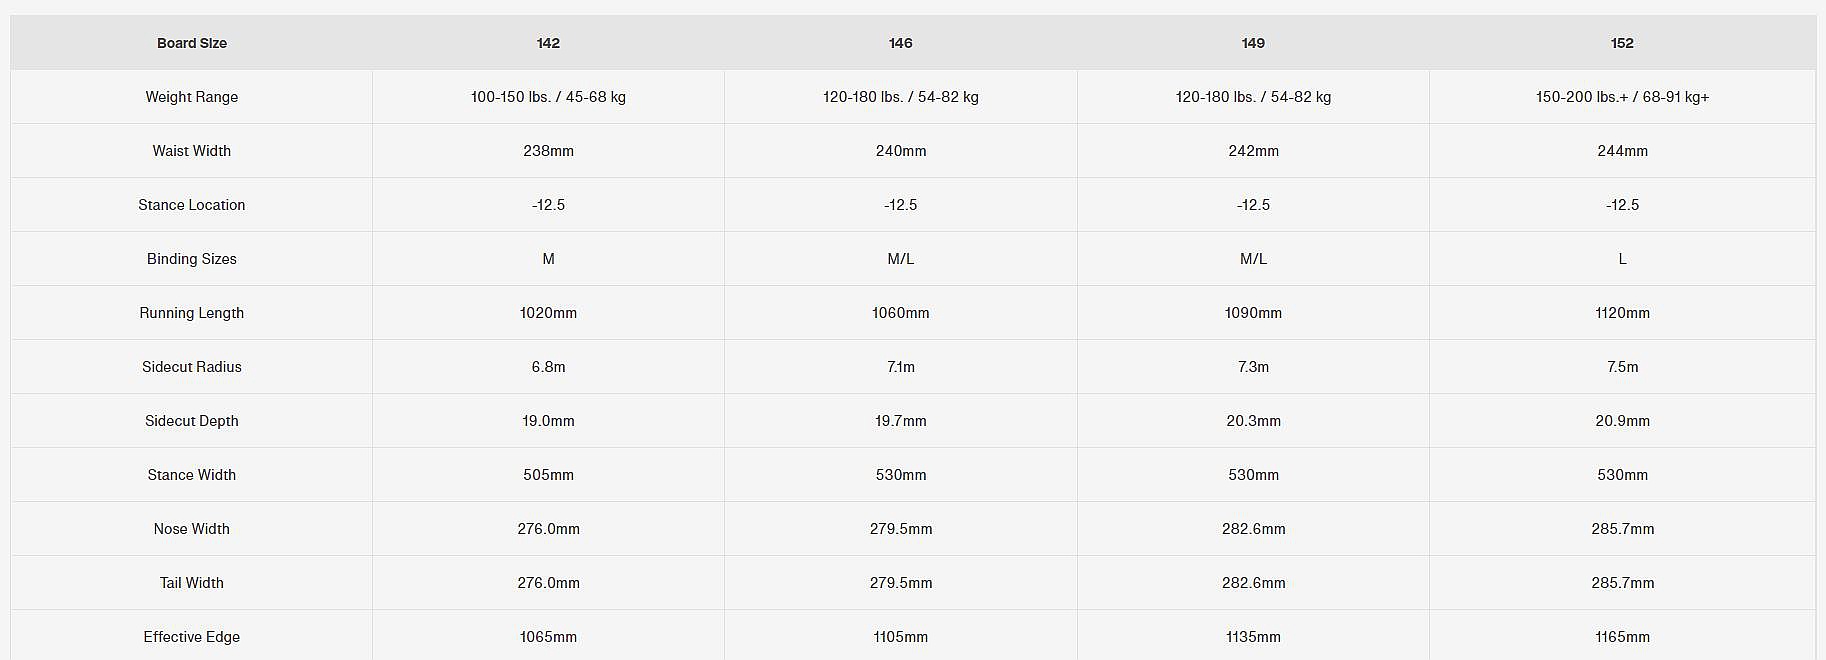Screen dimensions: 1826x660
Task: Select the 146 board size header
Action: [900, 43]
